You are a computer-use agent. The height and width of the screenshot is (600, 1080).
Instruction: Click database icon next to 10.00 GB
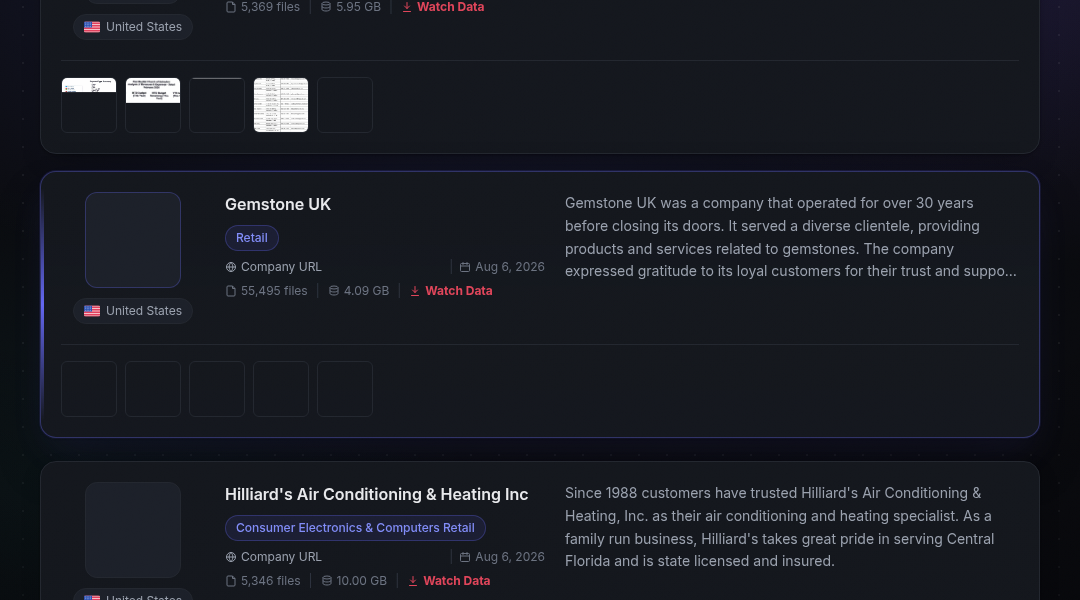click(326, 581)
